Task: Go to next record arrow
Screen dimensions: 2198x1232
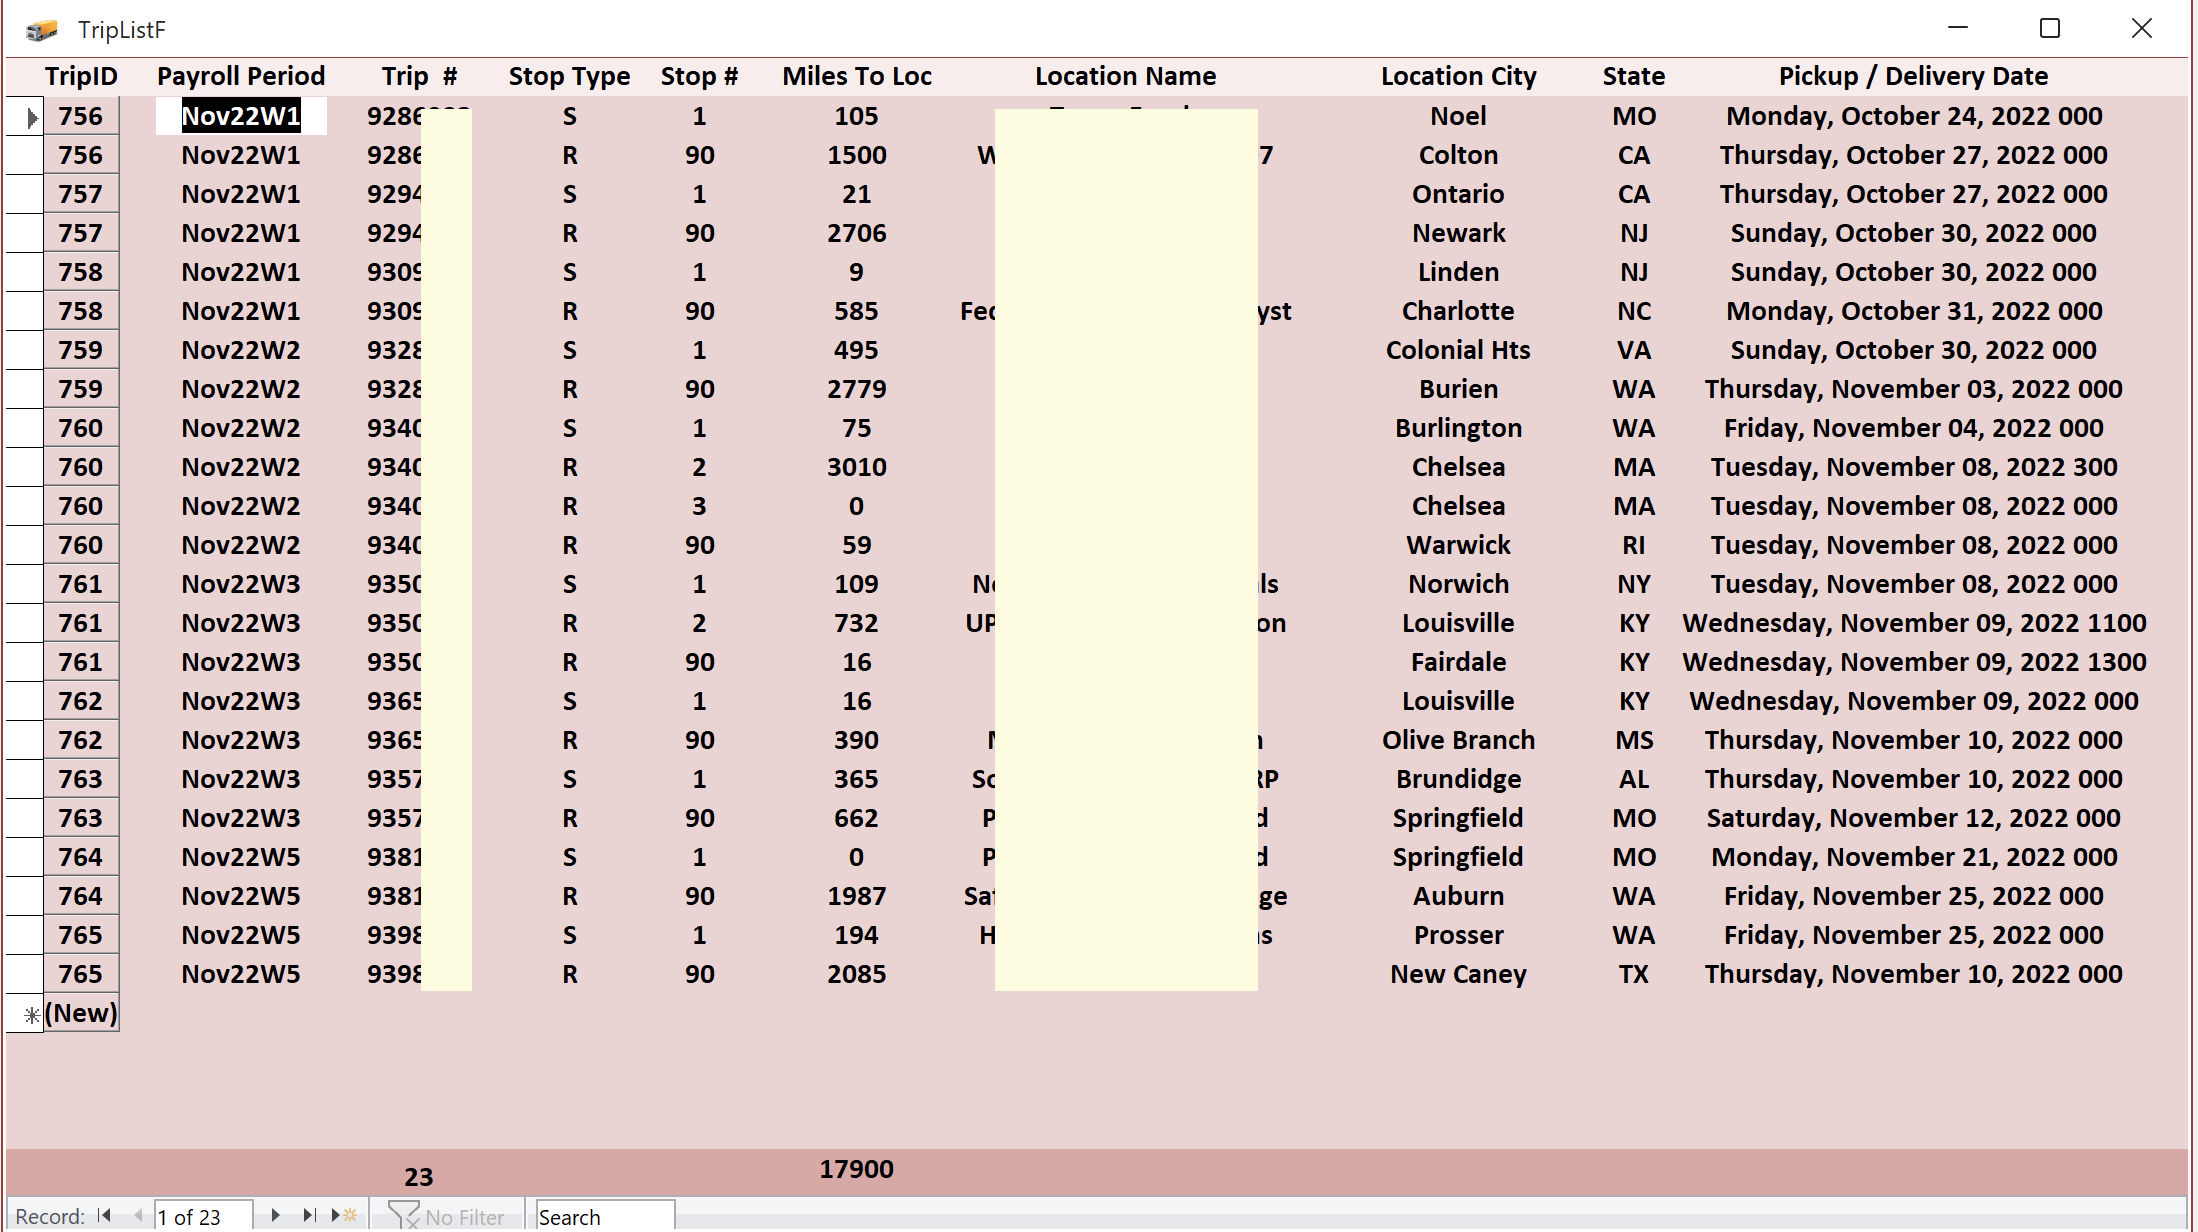Action: [x=275, y=1216]
